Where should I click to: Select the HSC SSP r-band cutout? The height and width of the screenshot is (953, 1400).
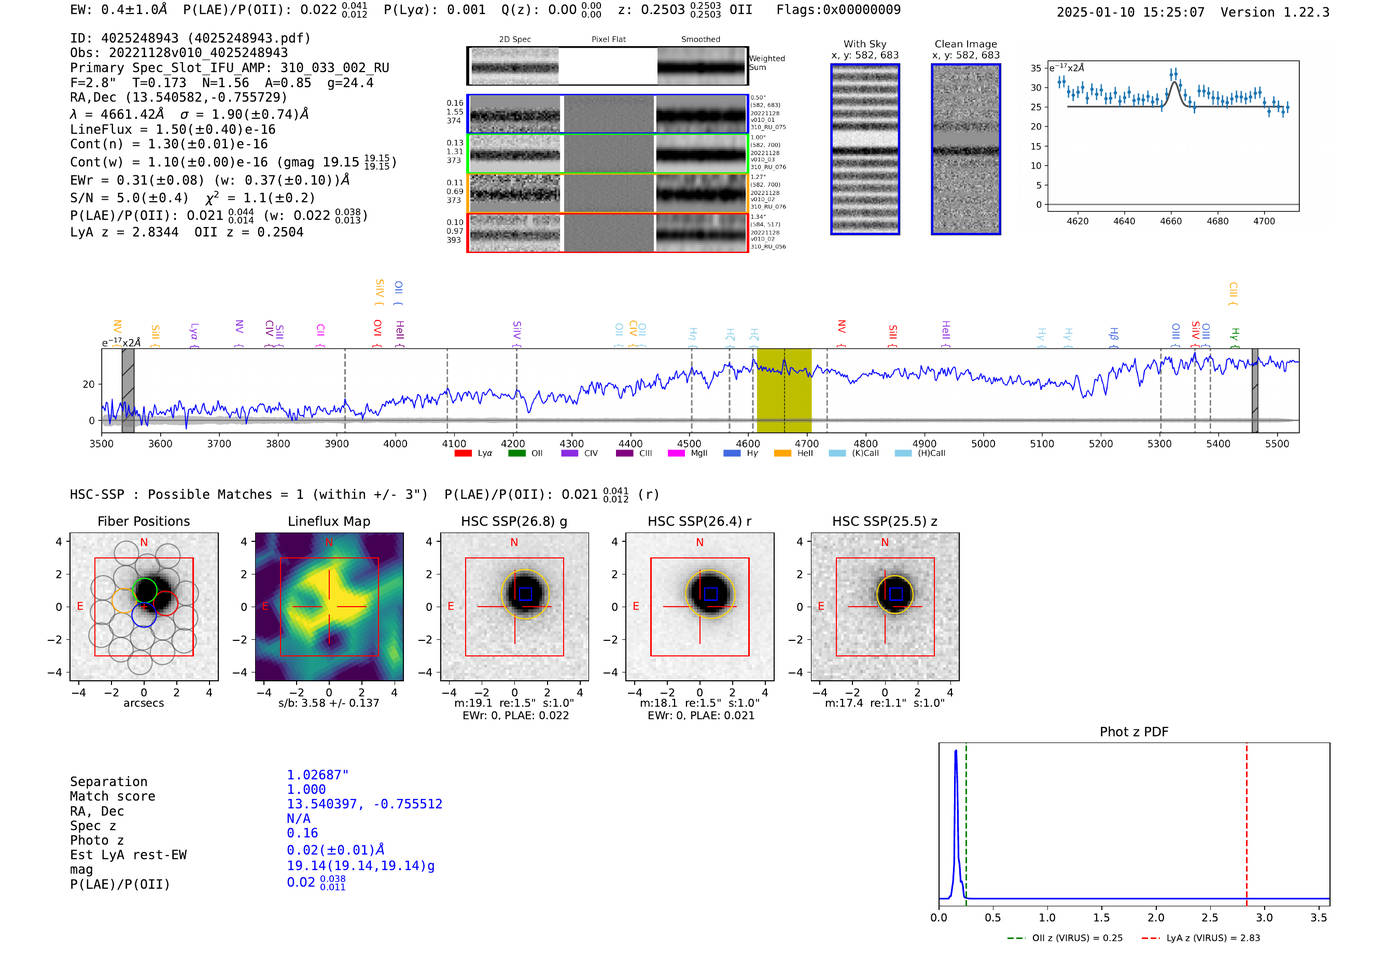click(x=699, y=606)
